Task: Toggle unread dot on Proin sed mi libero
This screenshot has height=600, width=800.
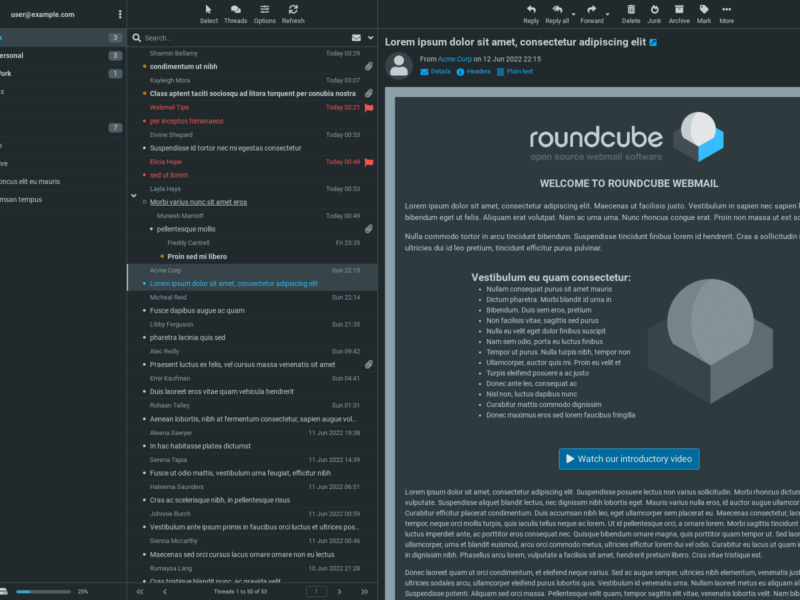Action: click(162, 257)
